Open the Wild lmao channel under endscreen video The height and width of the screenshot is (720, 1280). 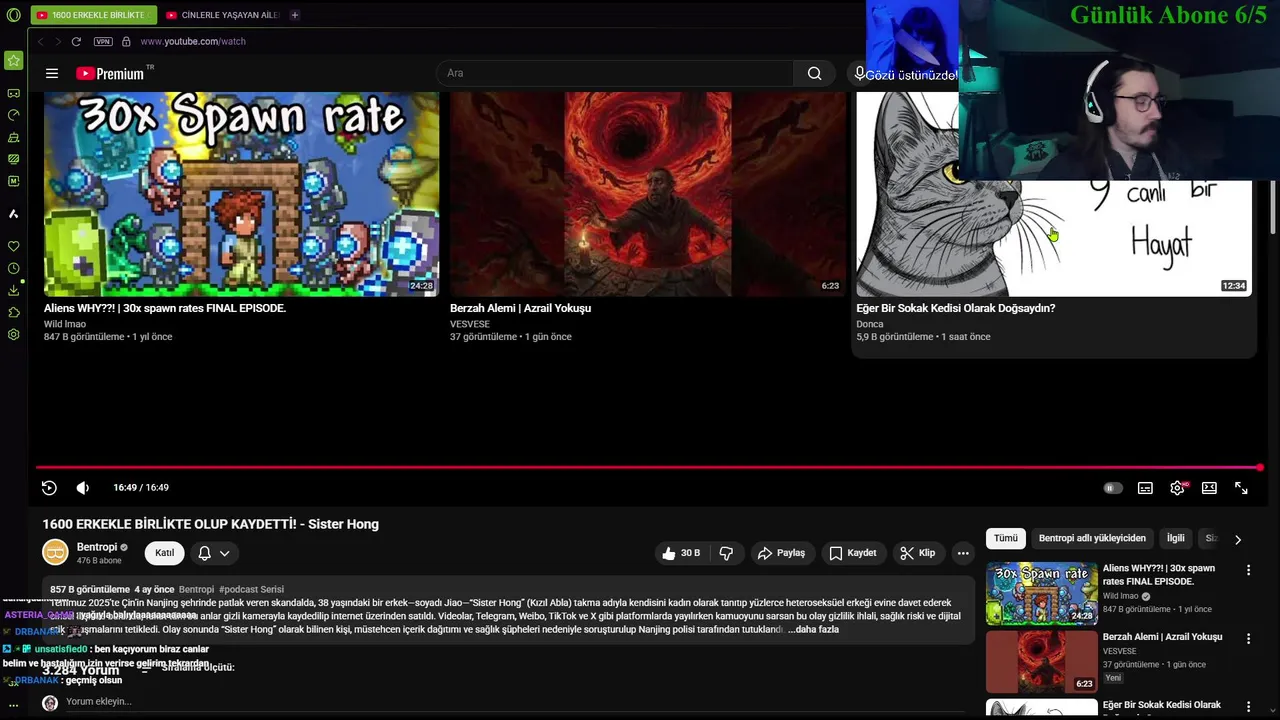(x=65, y=324)
